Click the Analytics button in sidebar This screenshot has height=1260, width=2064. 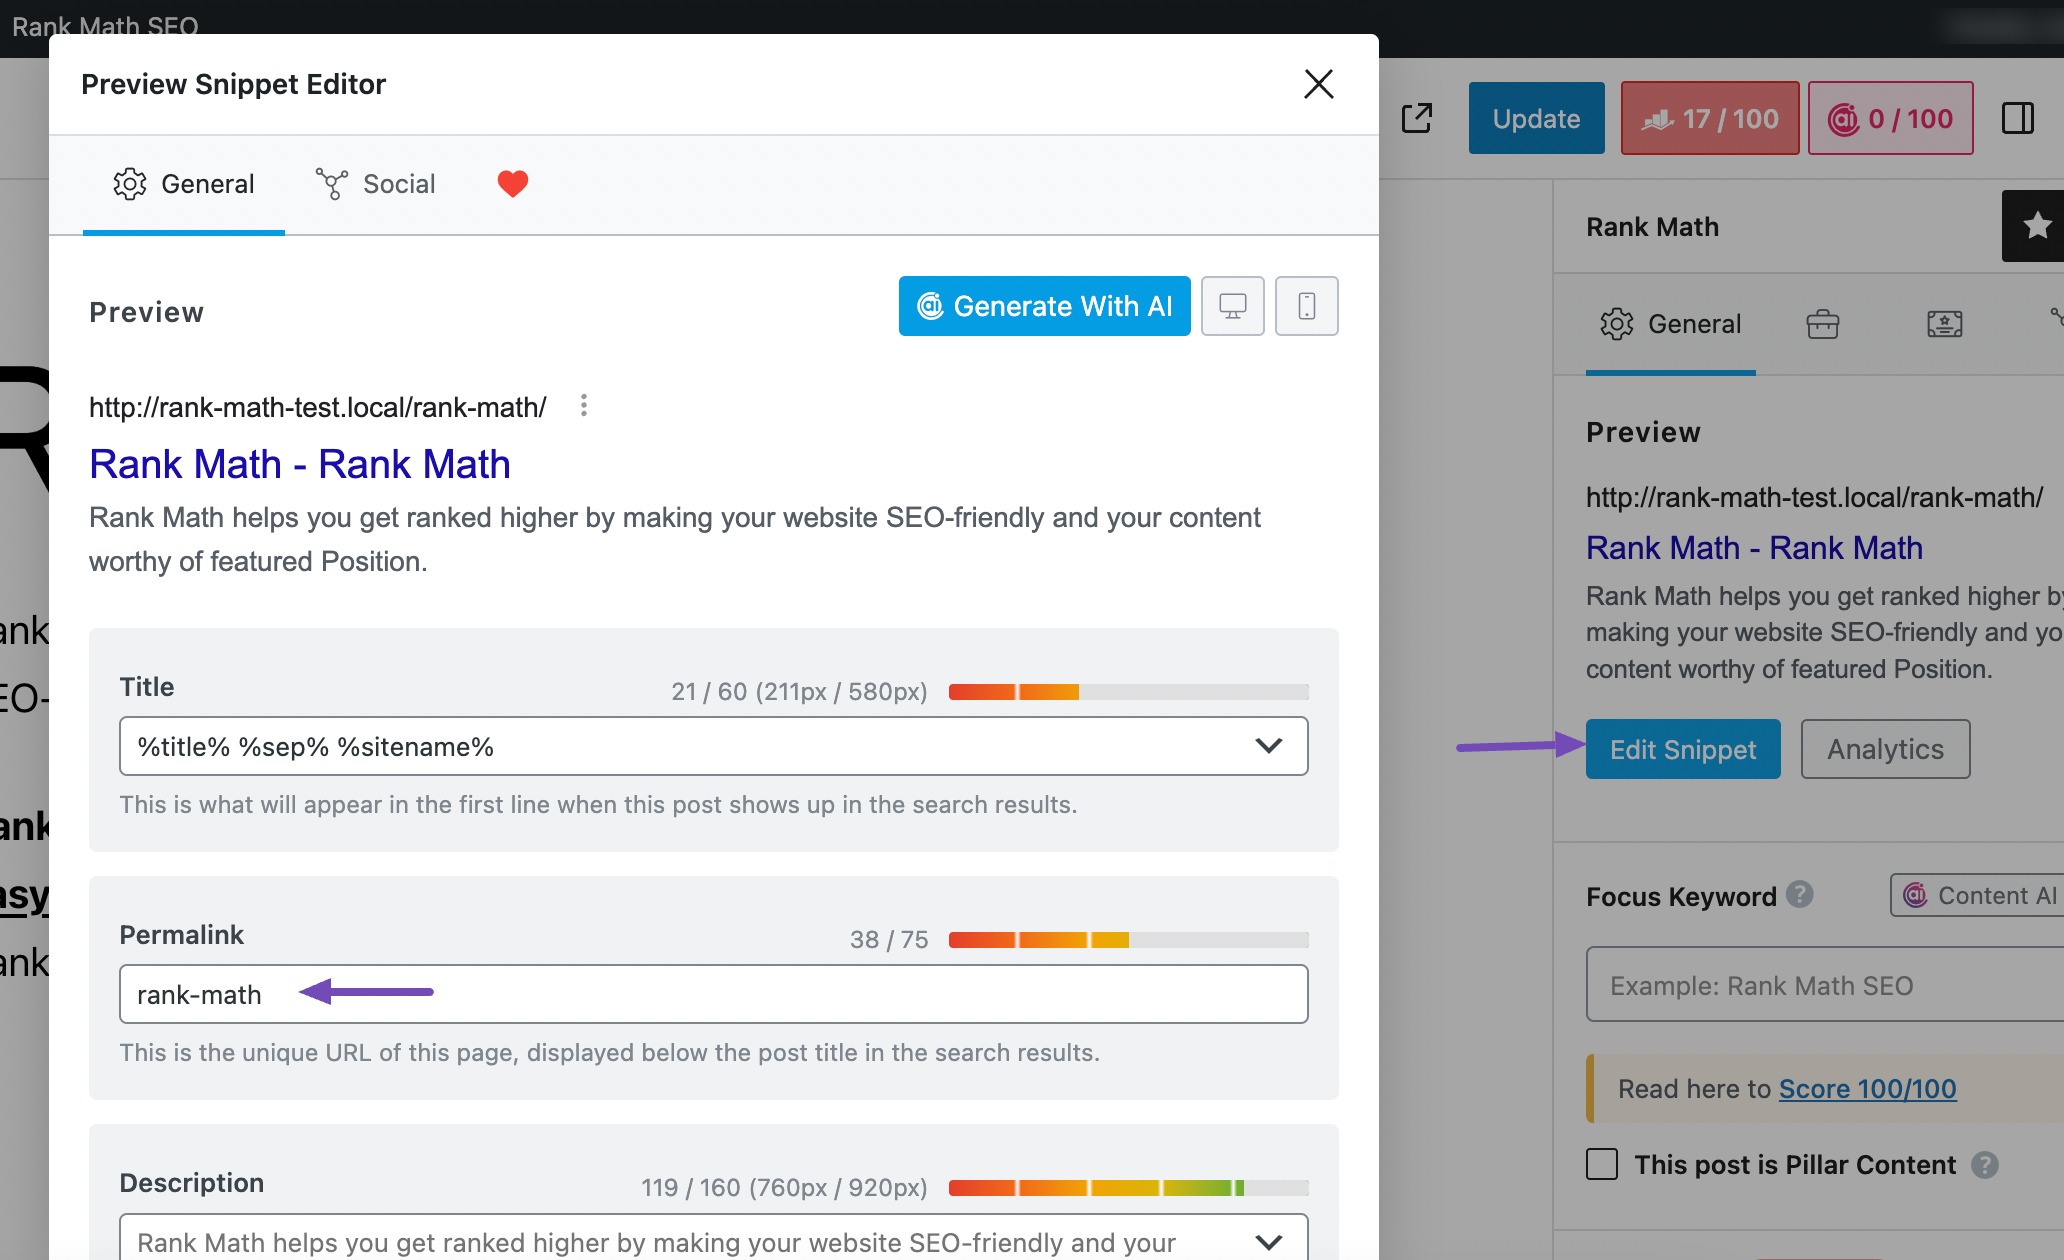tap(1886, 749)
